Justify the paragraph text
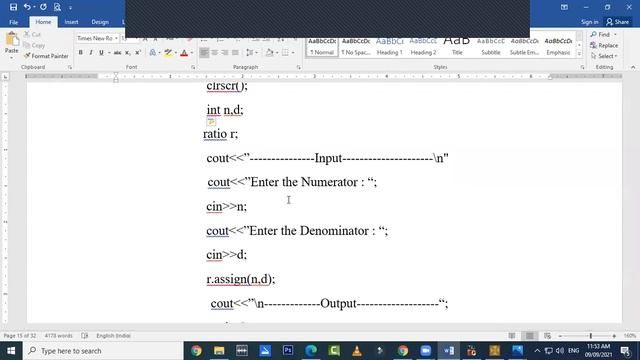The width and height of the screenshot is (640, 360). [x=235, y=53]
